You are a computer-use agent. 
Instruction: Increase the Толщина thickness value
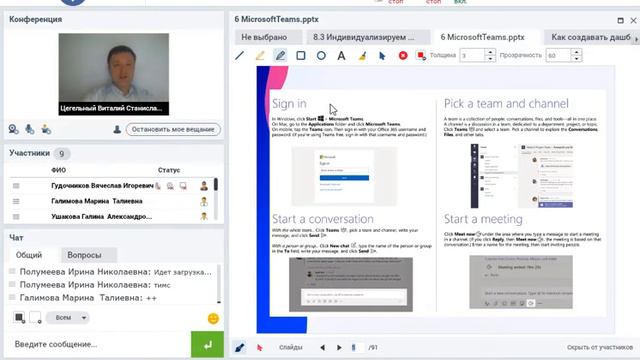tap(490, 52)
